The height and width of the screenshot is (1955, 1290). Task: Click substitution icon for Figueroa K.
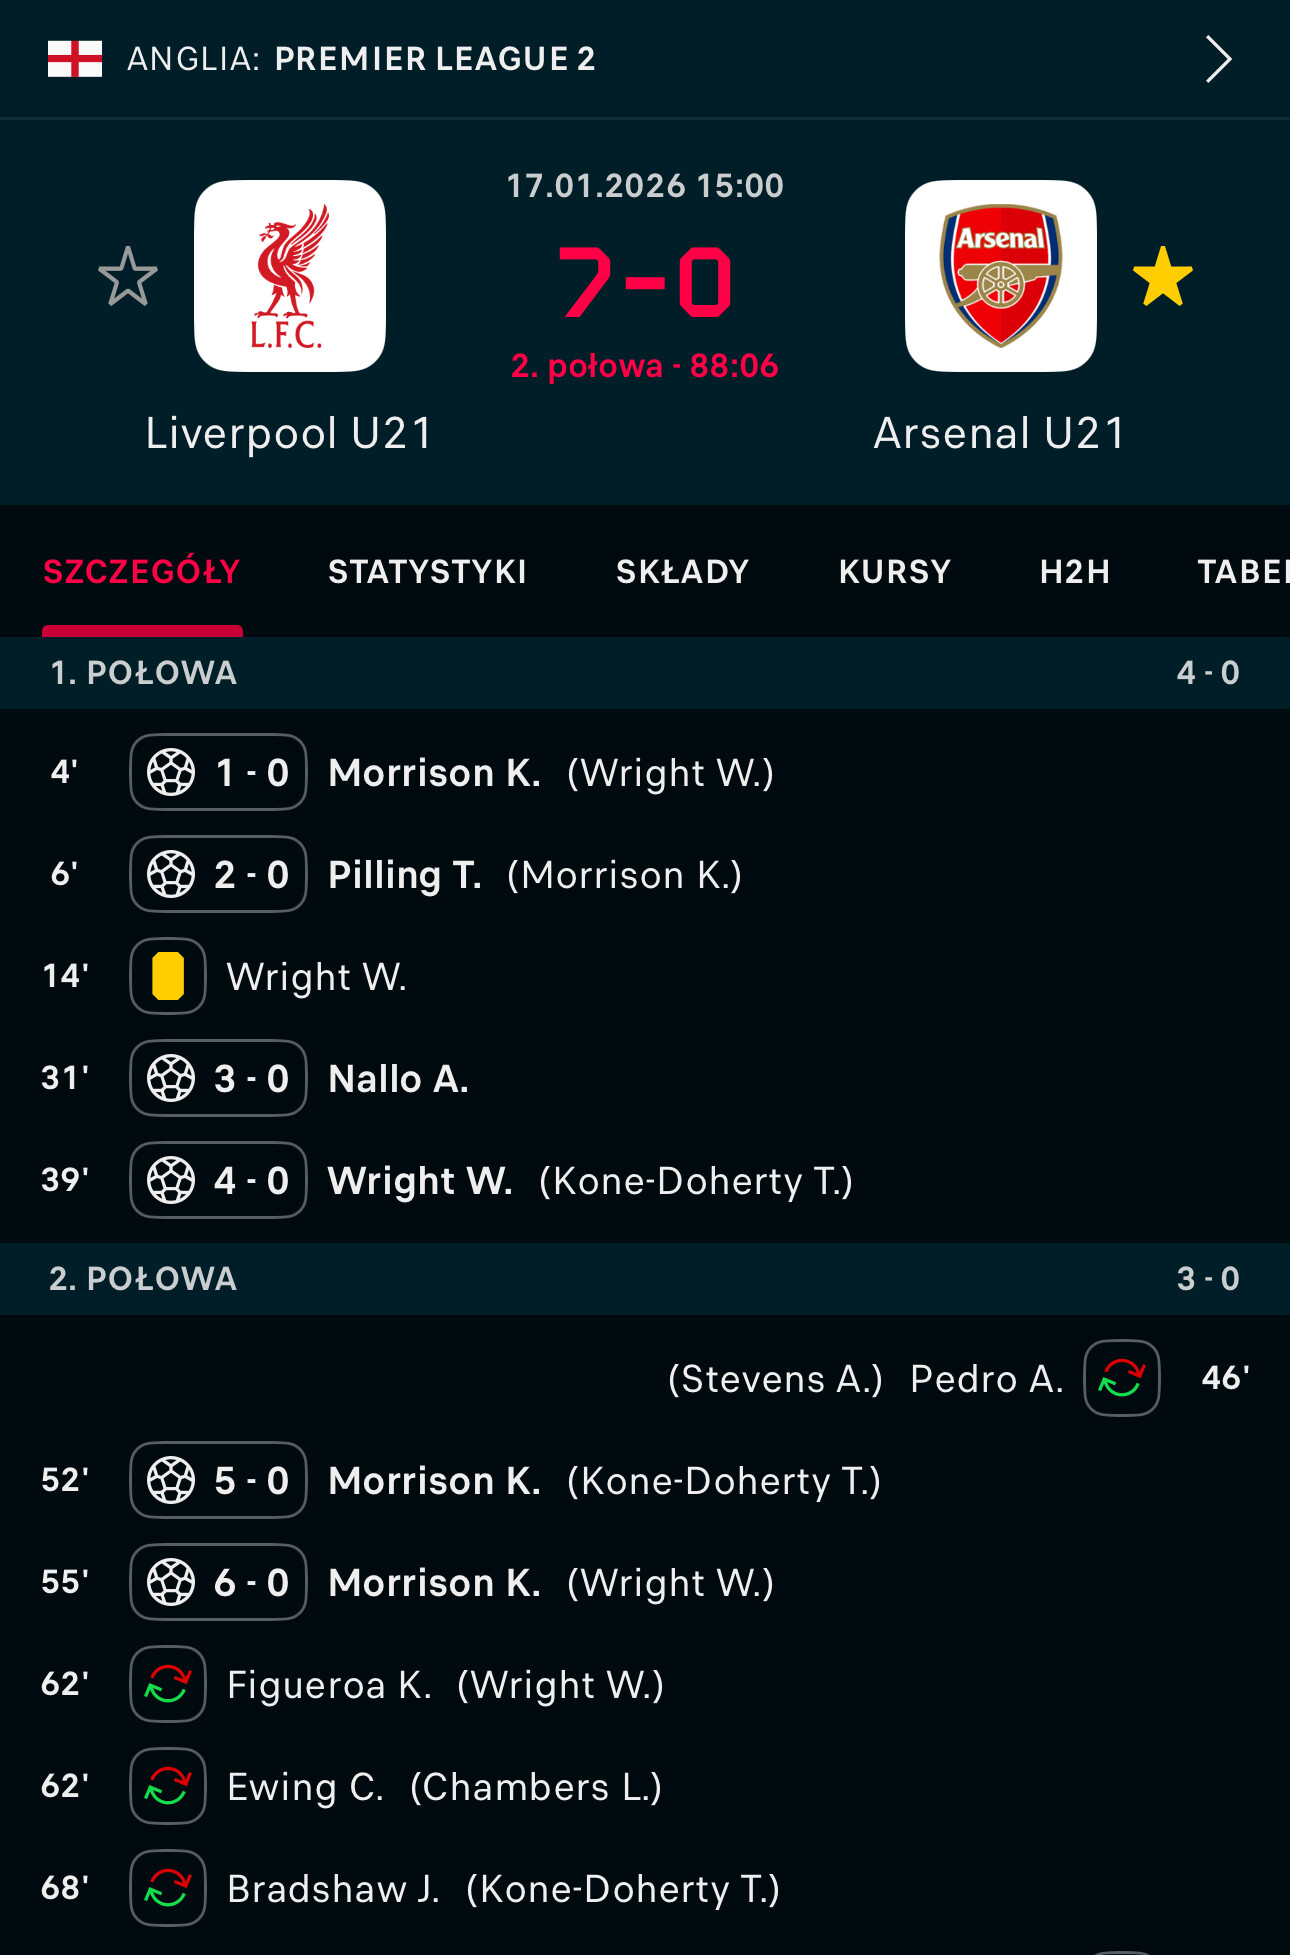pos(168,1684)
